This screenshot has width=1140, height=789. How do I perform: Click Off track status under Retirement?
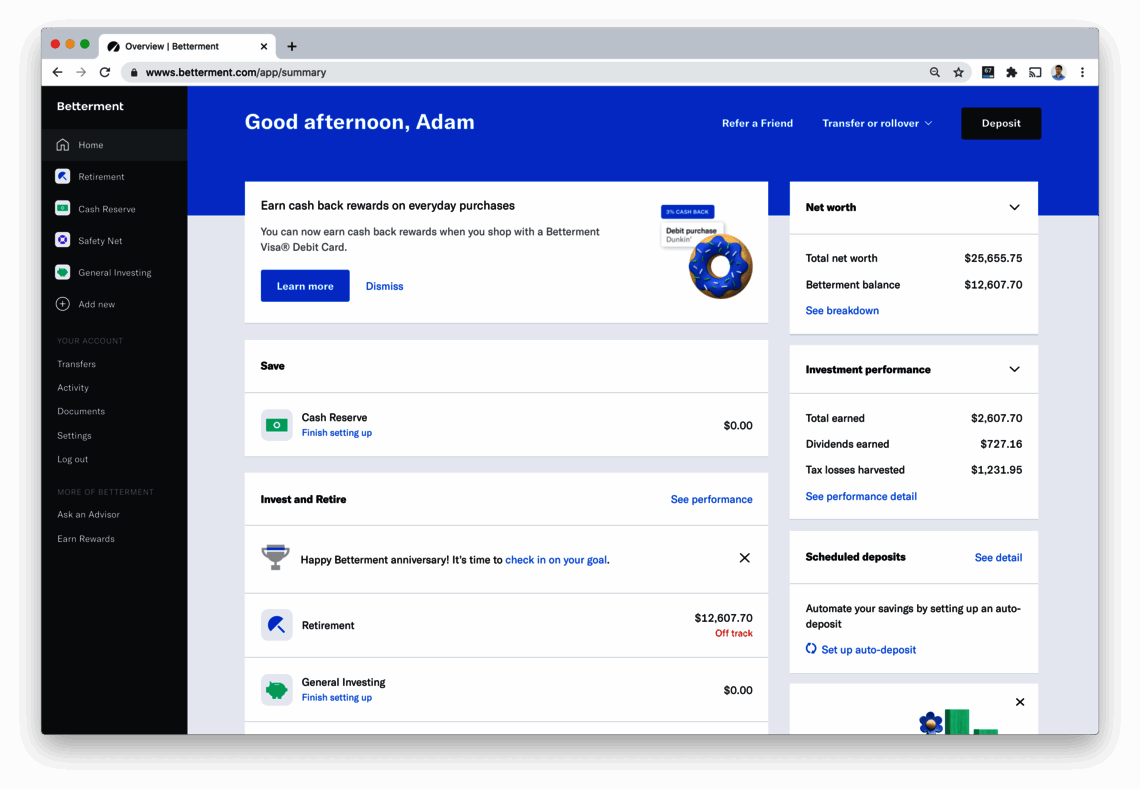coord(733,633)
